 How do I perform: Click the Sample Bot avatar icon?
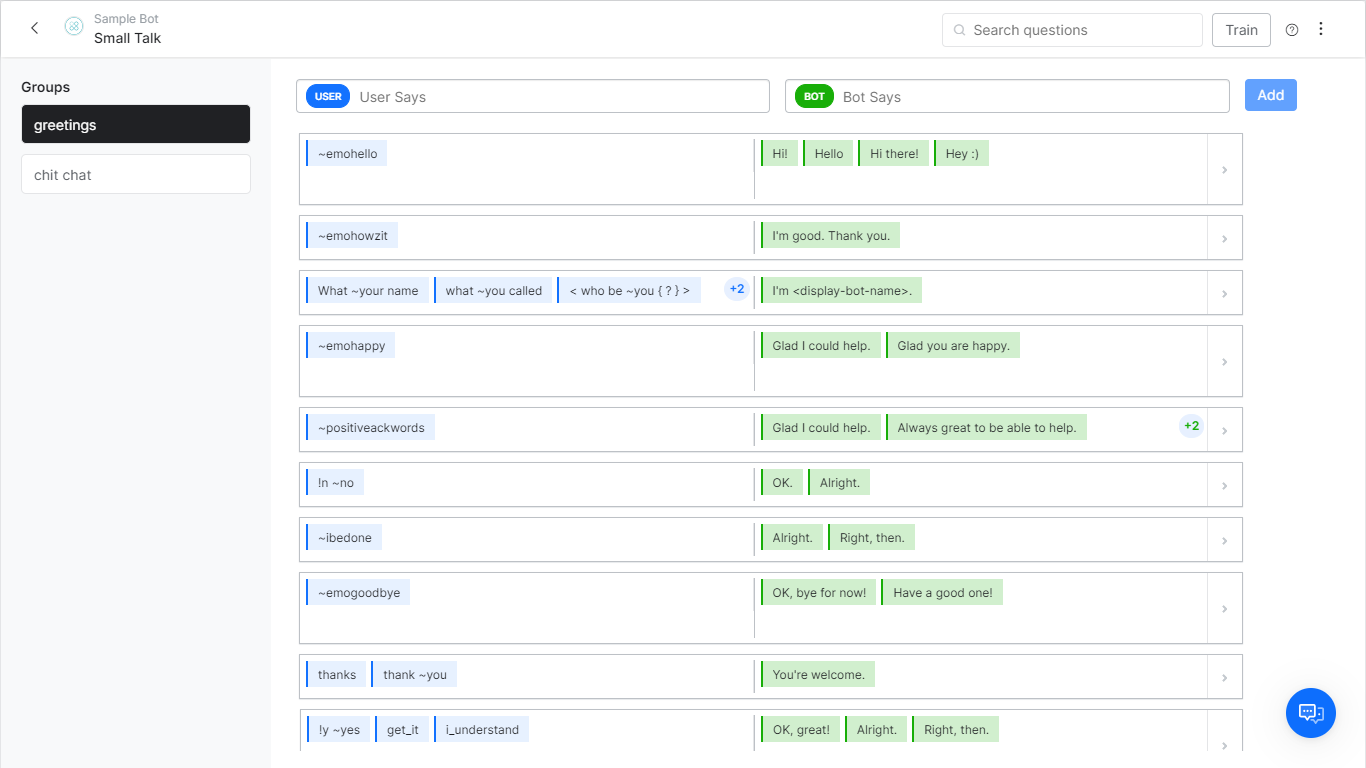click(74, 27)
